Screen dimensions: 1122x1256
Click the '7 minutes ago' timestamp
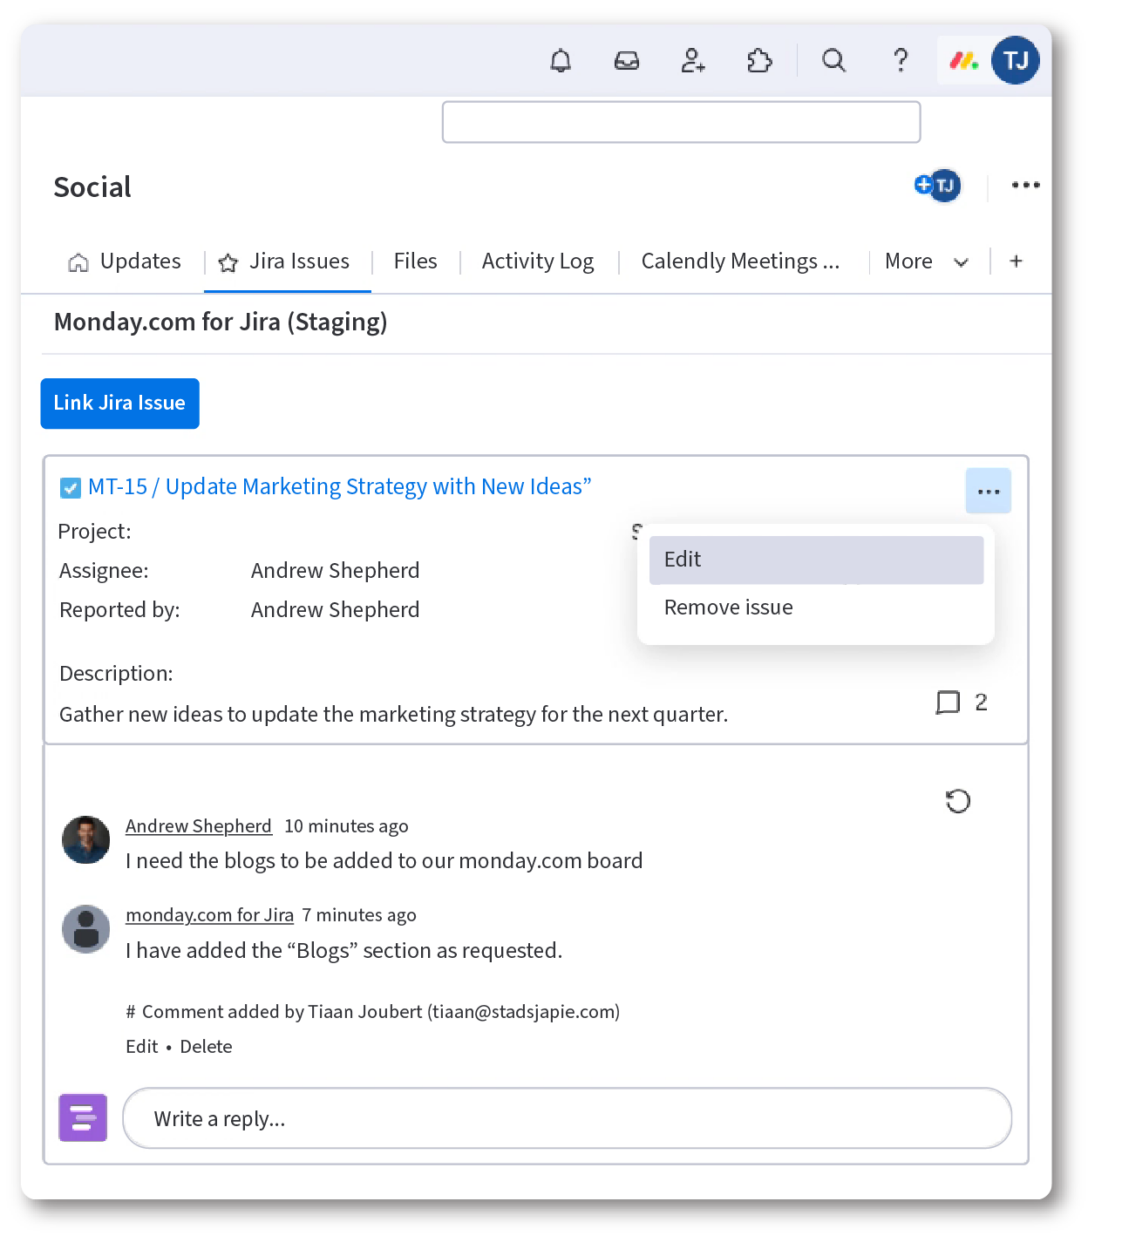coord(359,915)
